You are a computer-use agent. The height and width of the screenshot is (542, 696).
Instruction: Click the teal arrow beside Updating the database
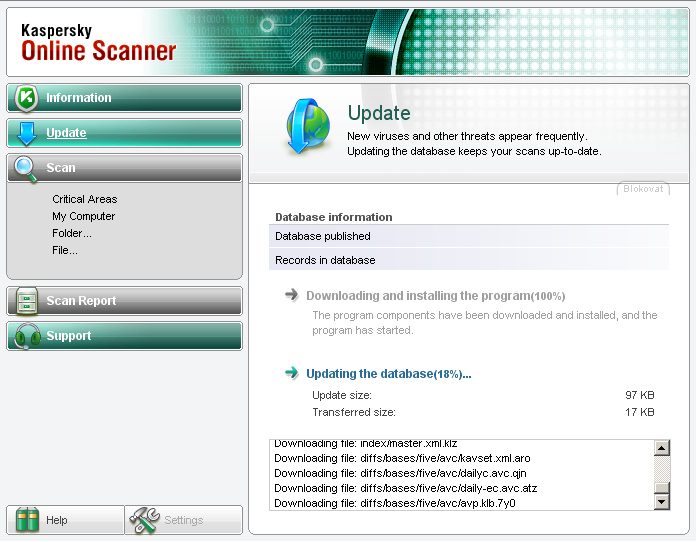click(292, 372)
